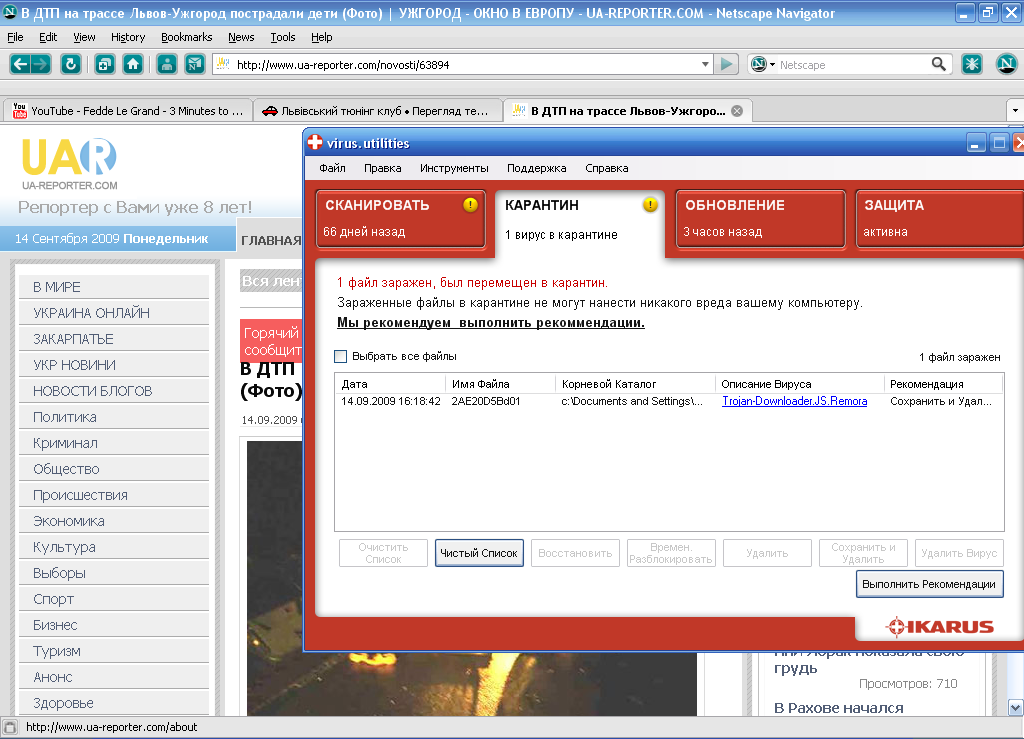Sort quarantine list by Имя Файла column
This screenshot has height=739, width=1024.
(x=500, y=384)
